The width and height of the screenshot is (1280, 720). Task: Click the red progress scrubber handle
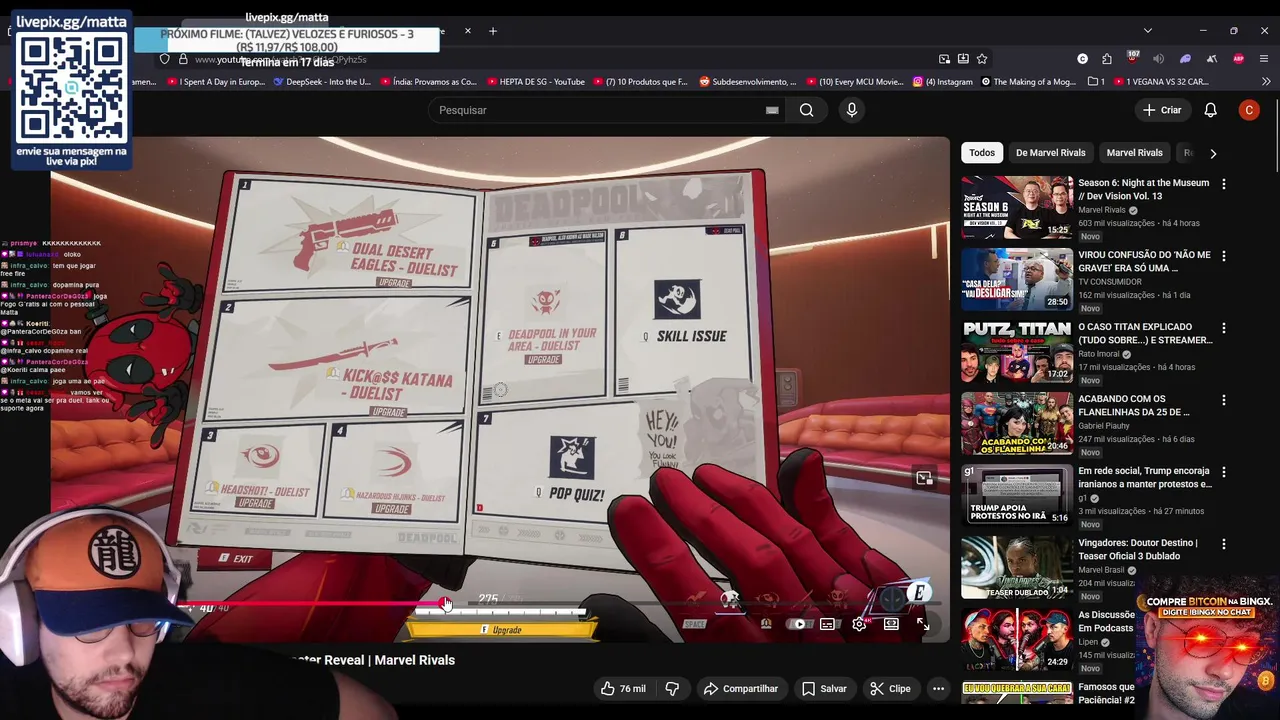pos(445,603)
